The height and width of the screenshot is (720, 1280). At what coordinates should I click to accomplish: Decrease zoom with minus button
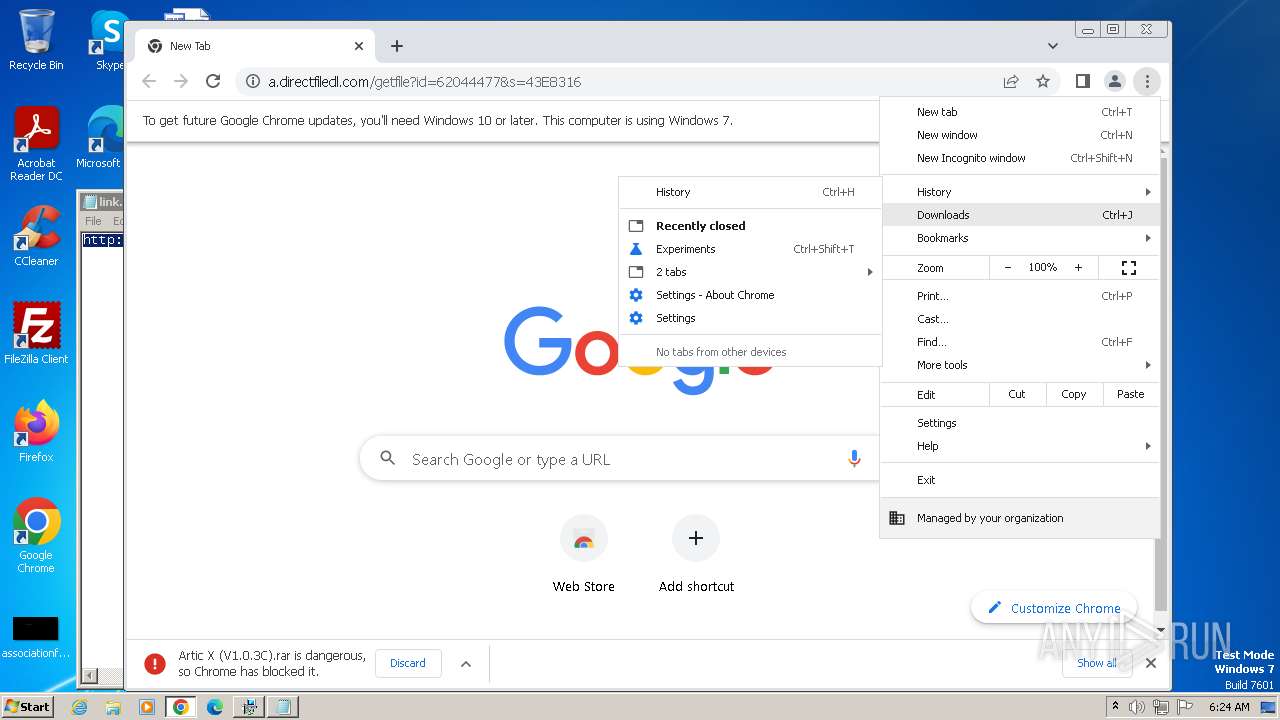[x=1008, y=268]
